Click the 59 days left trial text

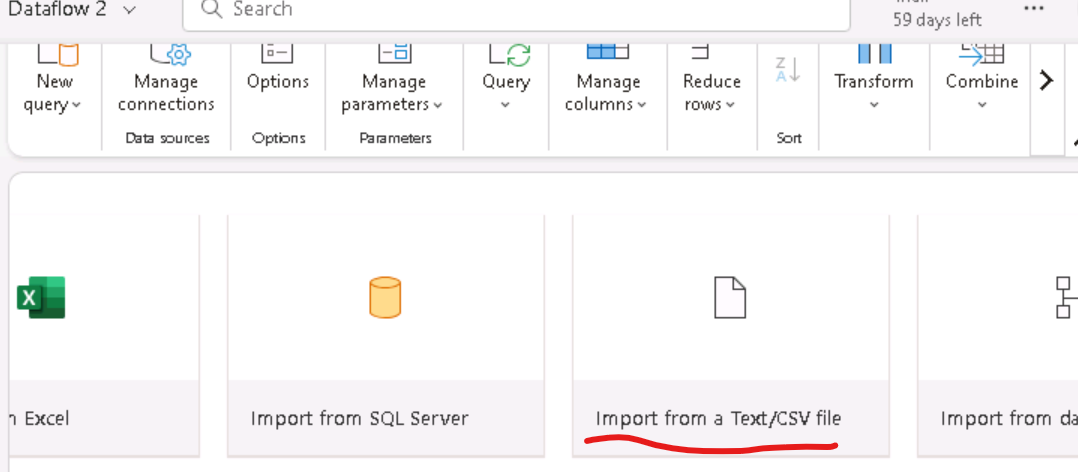(937, 20)
